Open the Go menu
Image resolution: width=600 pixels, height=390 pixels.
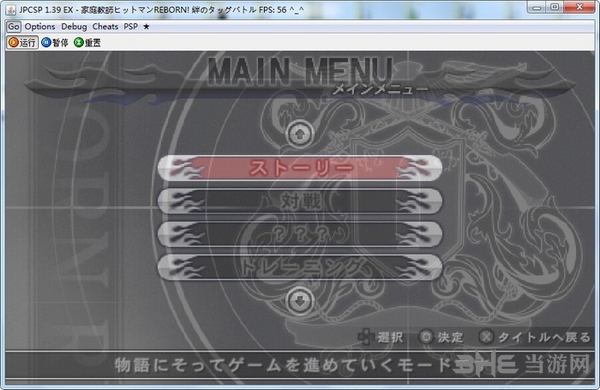click(x=13, y=26)
